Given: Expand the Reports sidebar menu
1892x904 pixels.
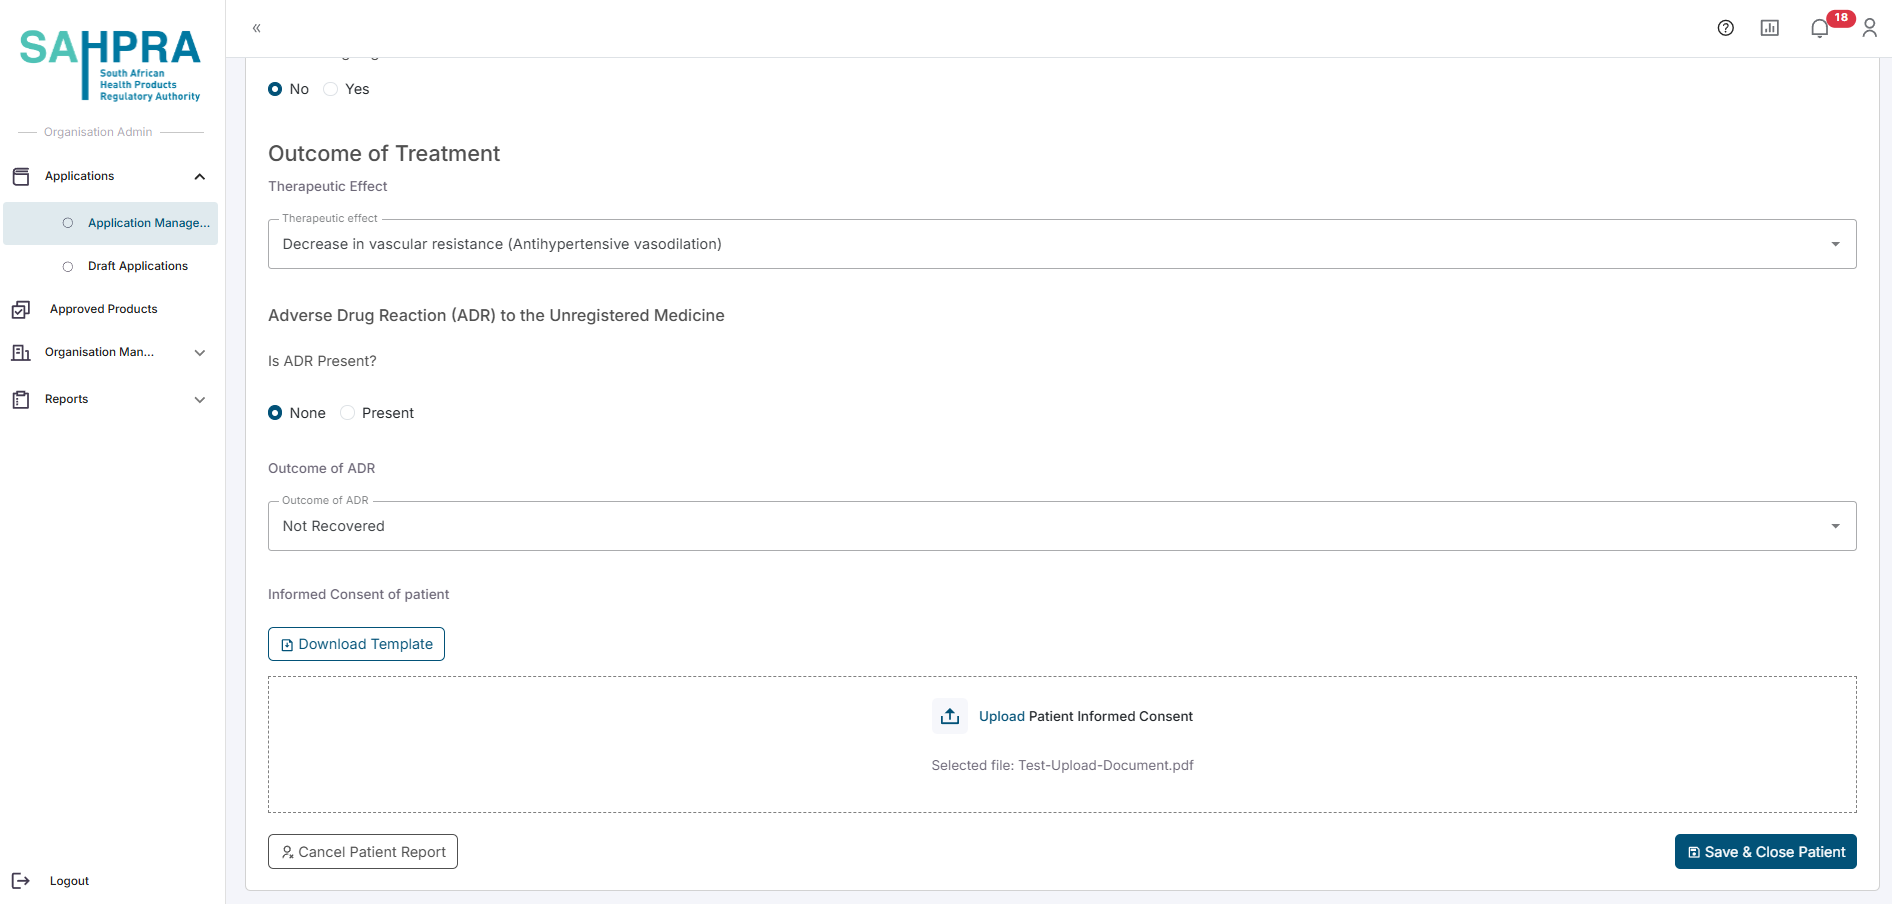Looking at the screenshot, I should [110, 399].
